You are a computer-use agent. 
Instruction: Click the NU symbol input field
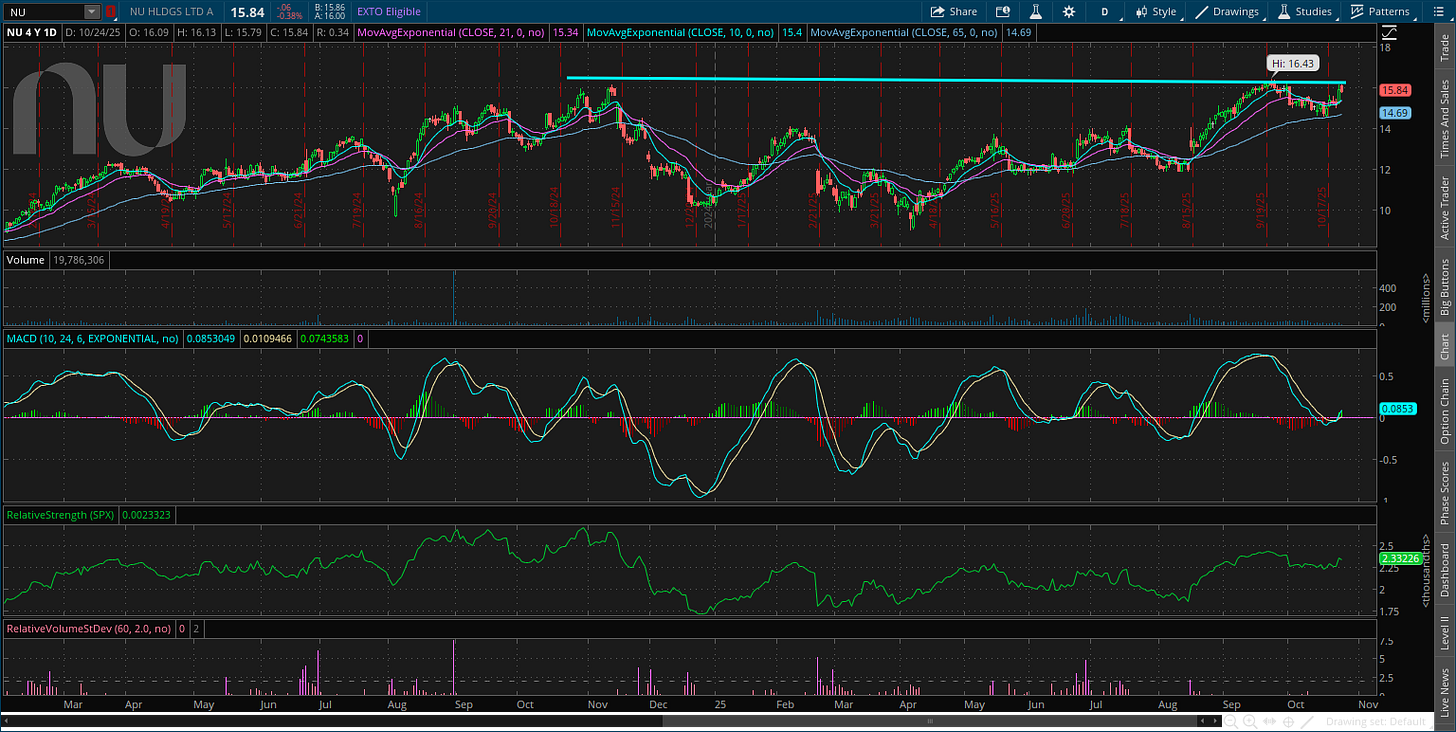43,12
